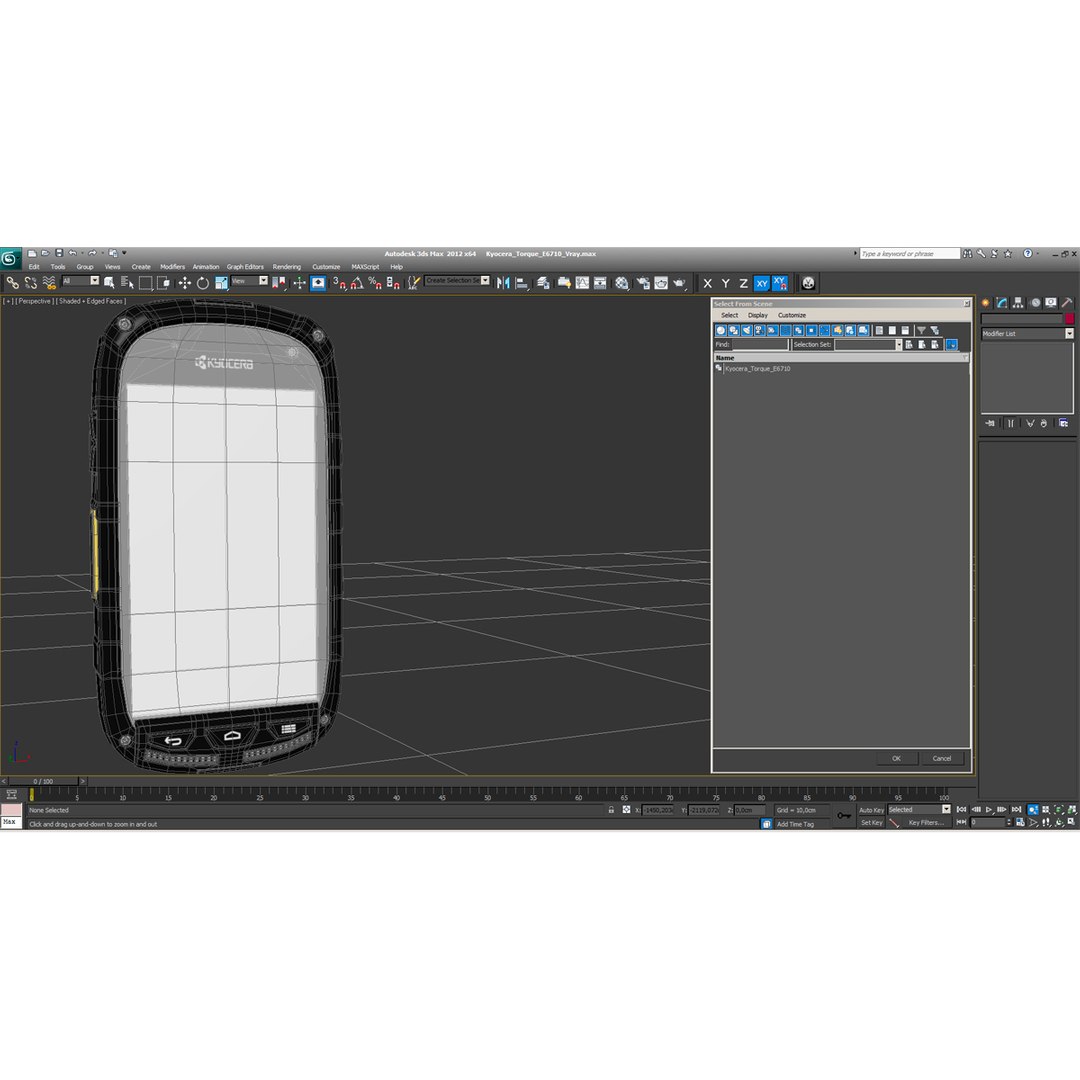The width and height of the screenshot is (1080, 1080).
Task: Activate the Select and Rotate tool
Action: click(x=202, y=283)
